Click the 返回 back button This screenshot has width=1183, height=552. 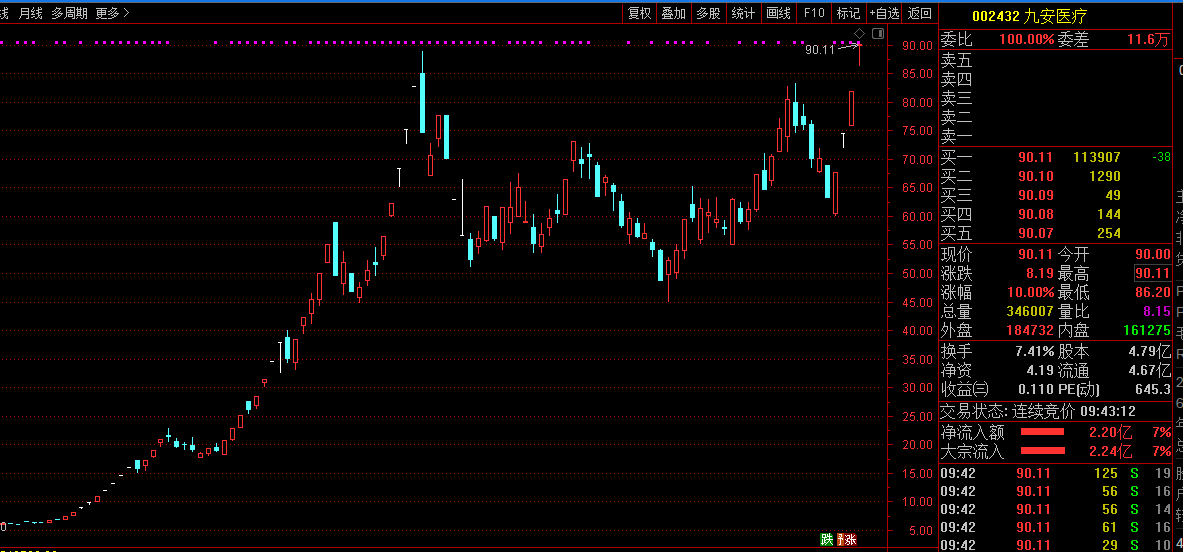pos(920,13)
